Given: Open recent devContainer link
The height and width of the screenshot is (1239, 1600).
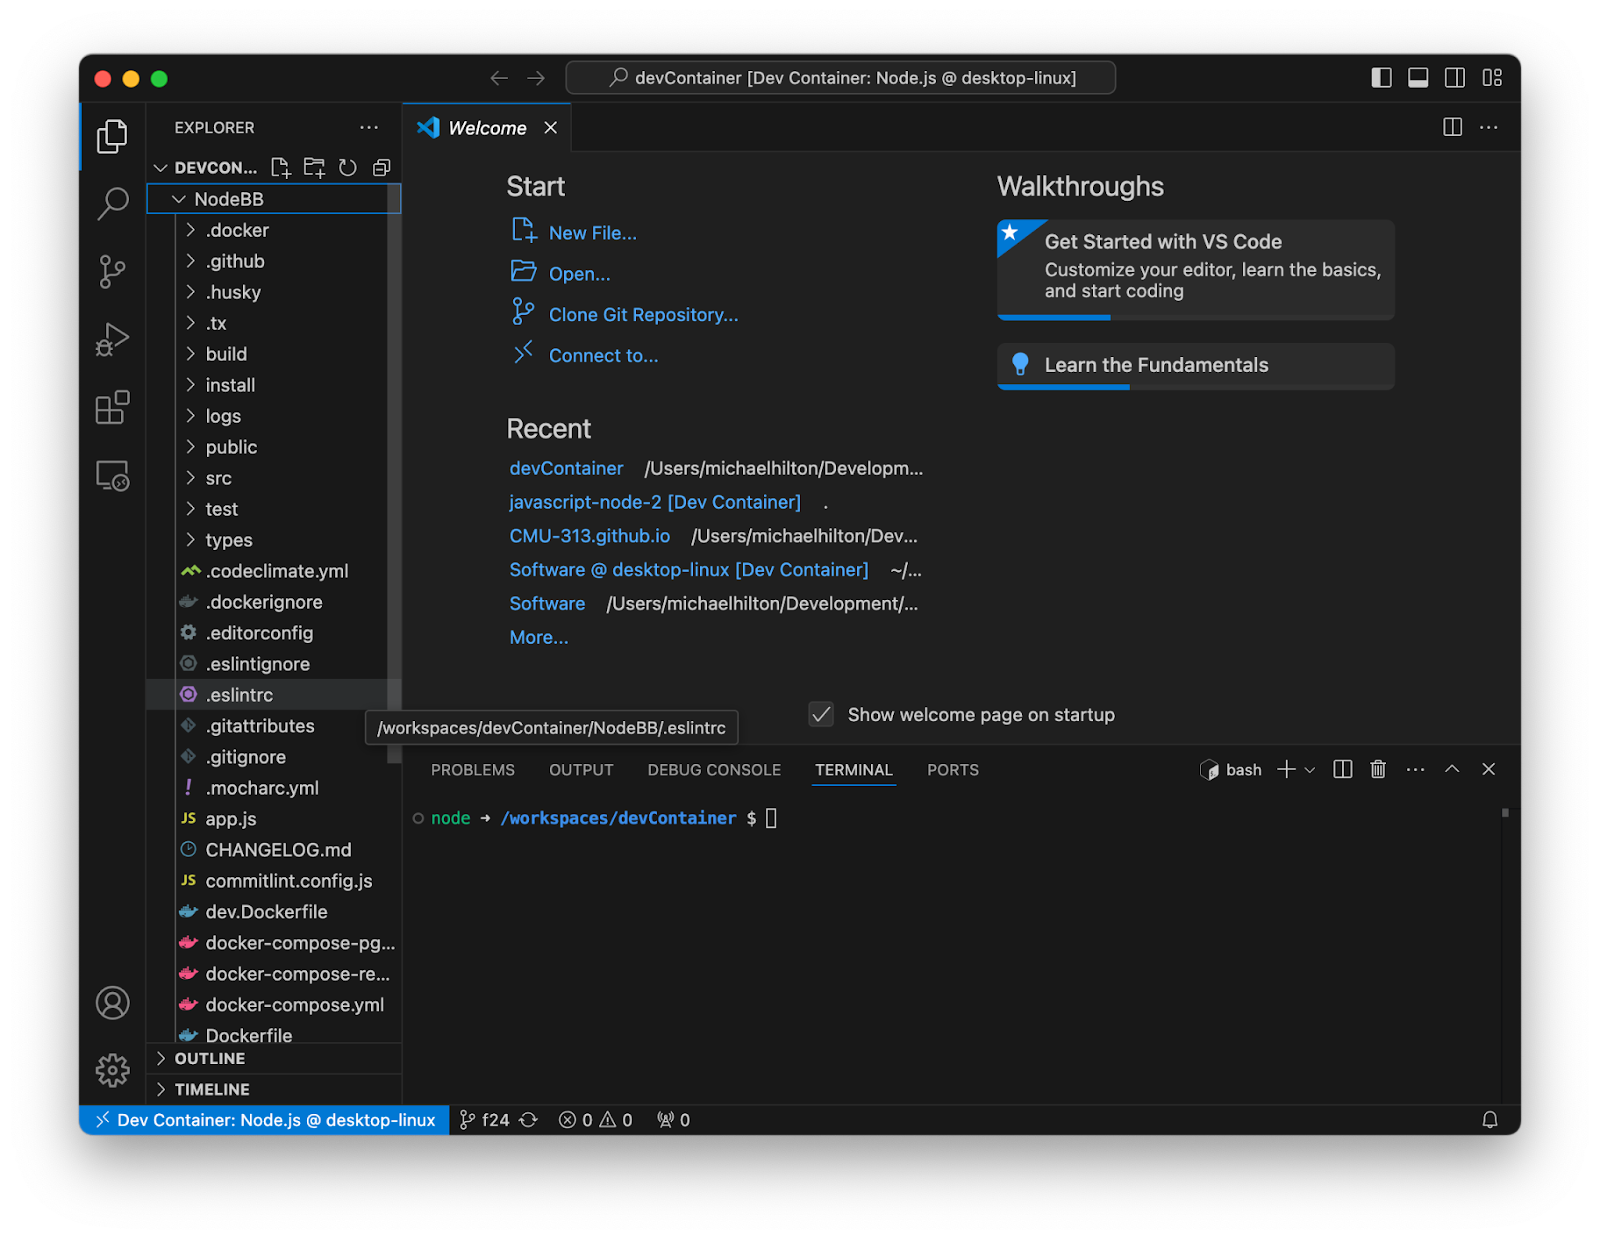Looking at the screenshot, I should click(566, 468).
